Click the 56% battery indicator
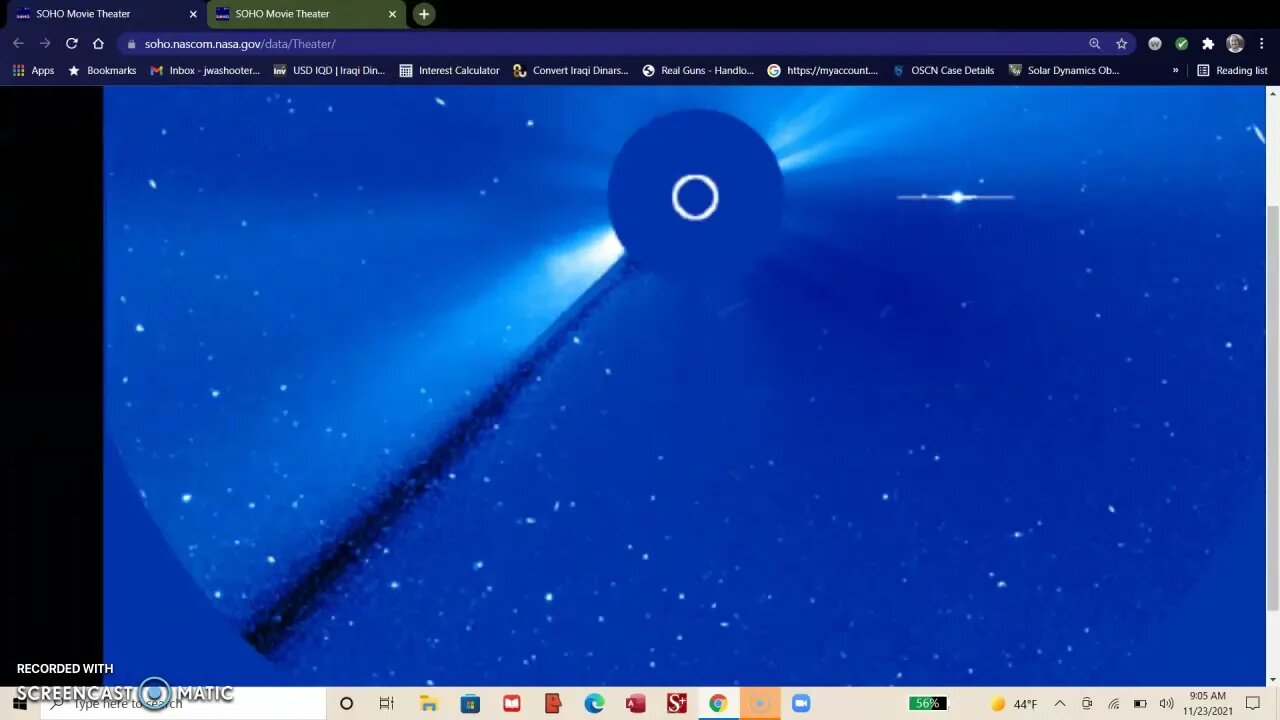This screenshot has width=1280, height=720. 927,703
